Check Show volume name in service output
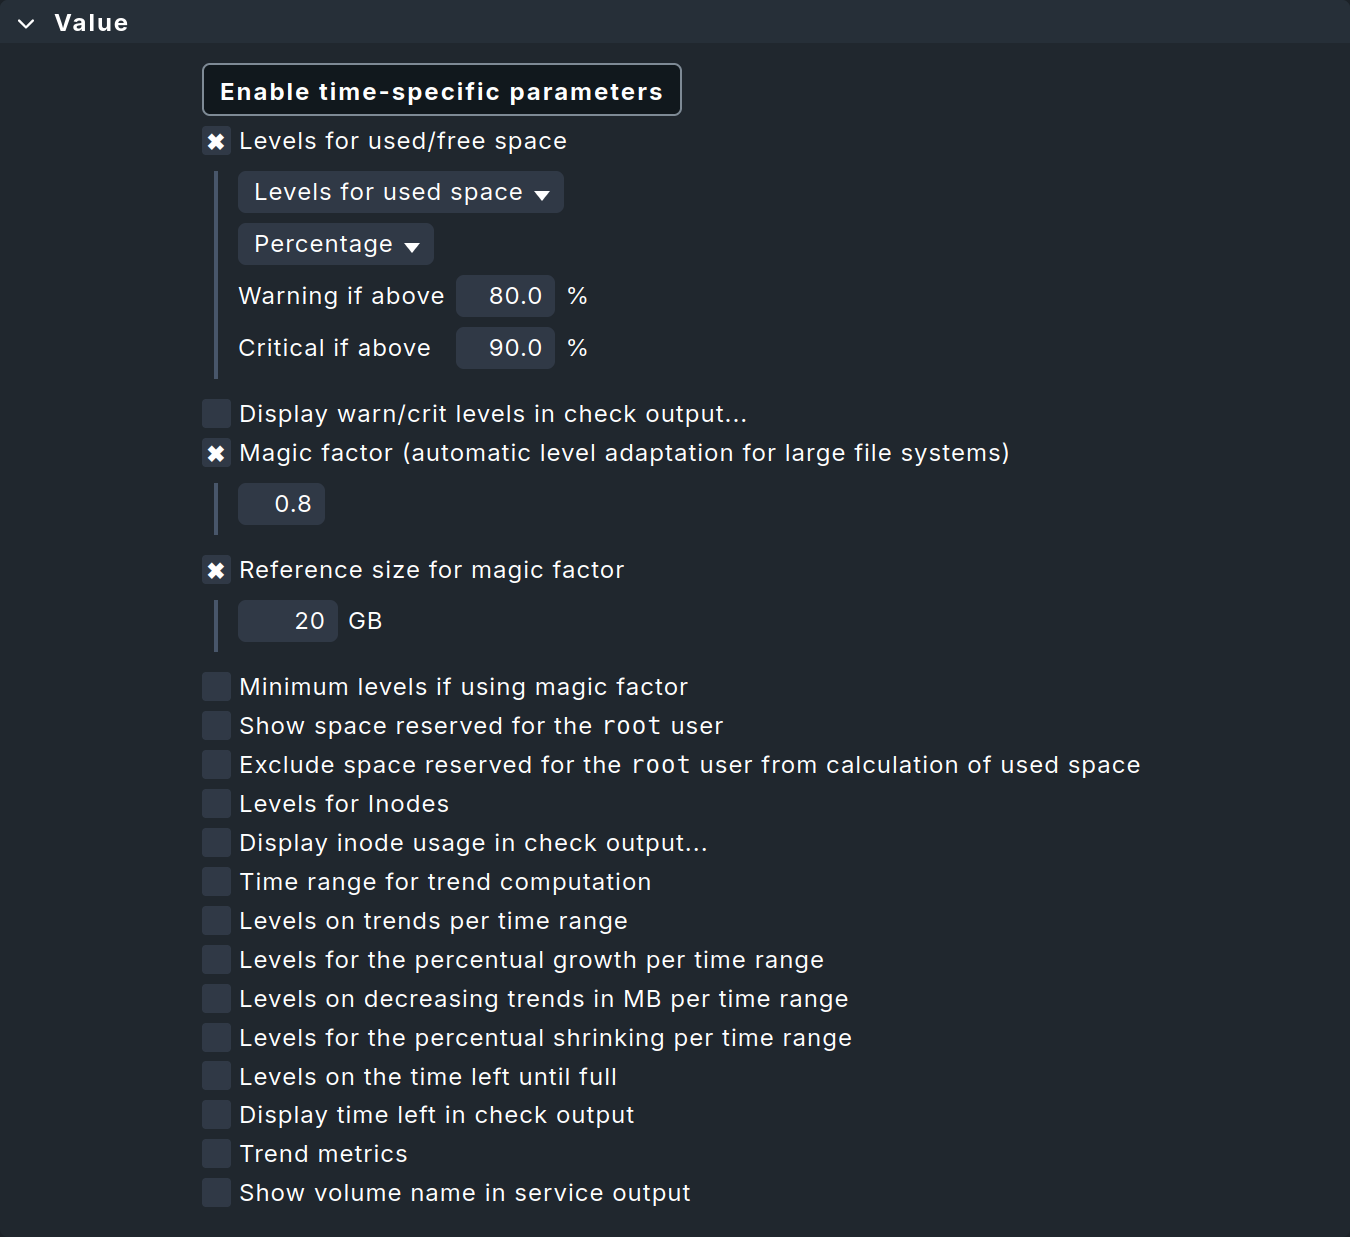This screenshot has width=1350, height=1237. click(216, 1192)
